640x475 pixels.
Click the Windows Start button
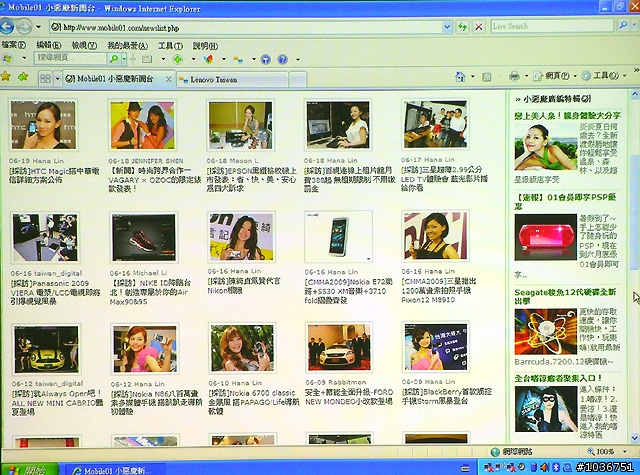click(29, 470)
